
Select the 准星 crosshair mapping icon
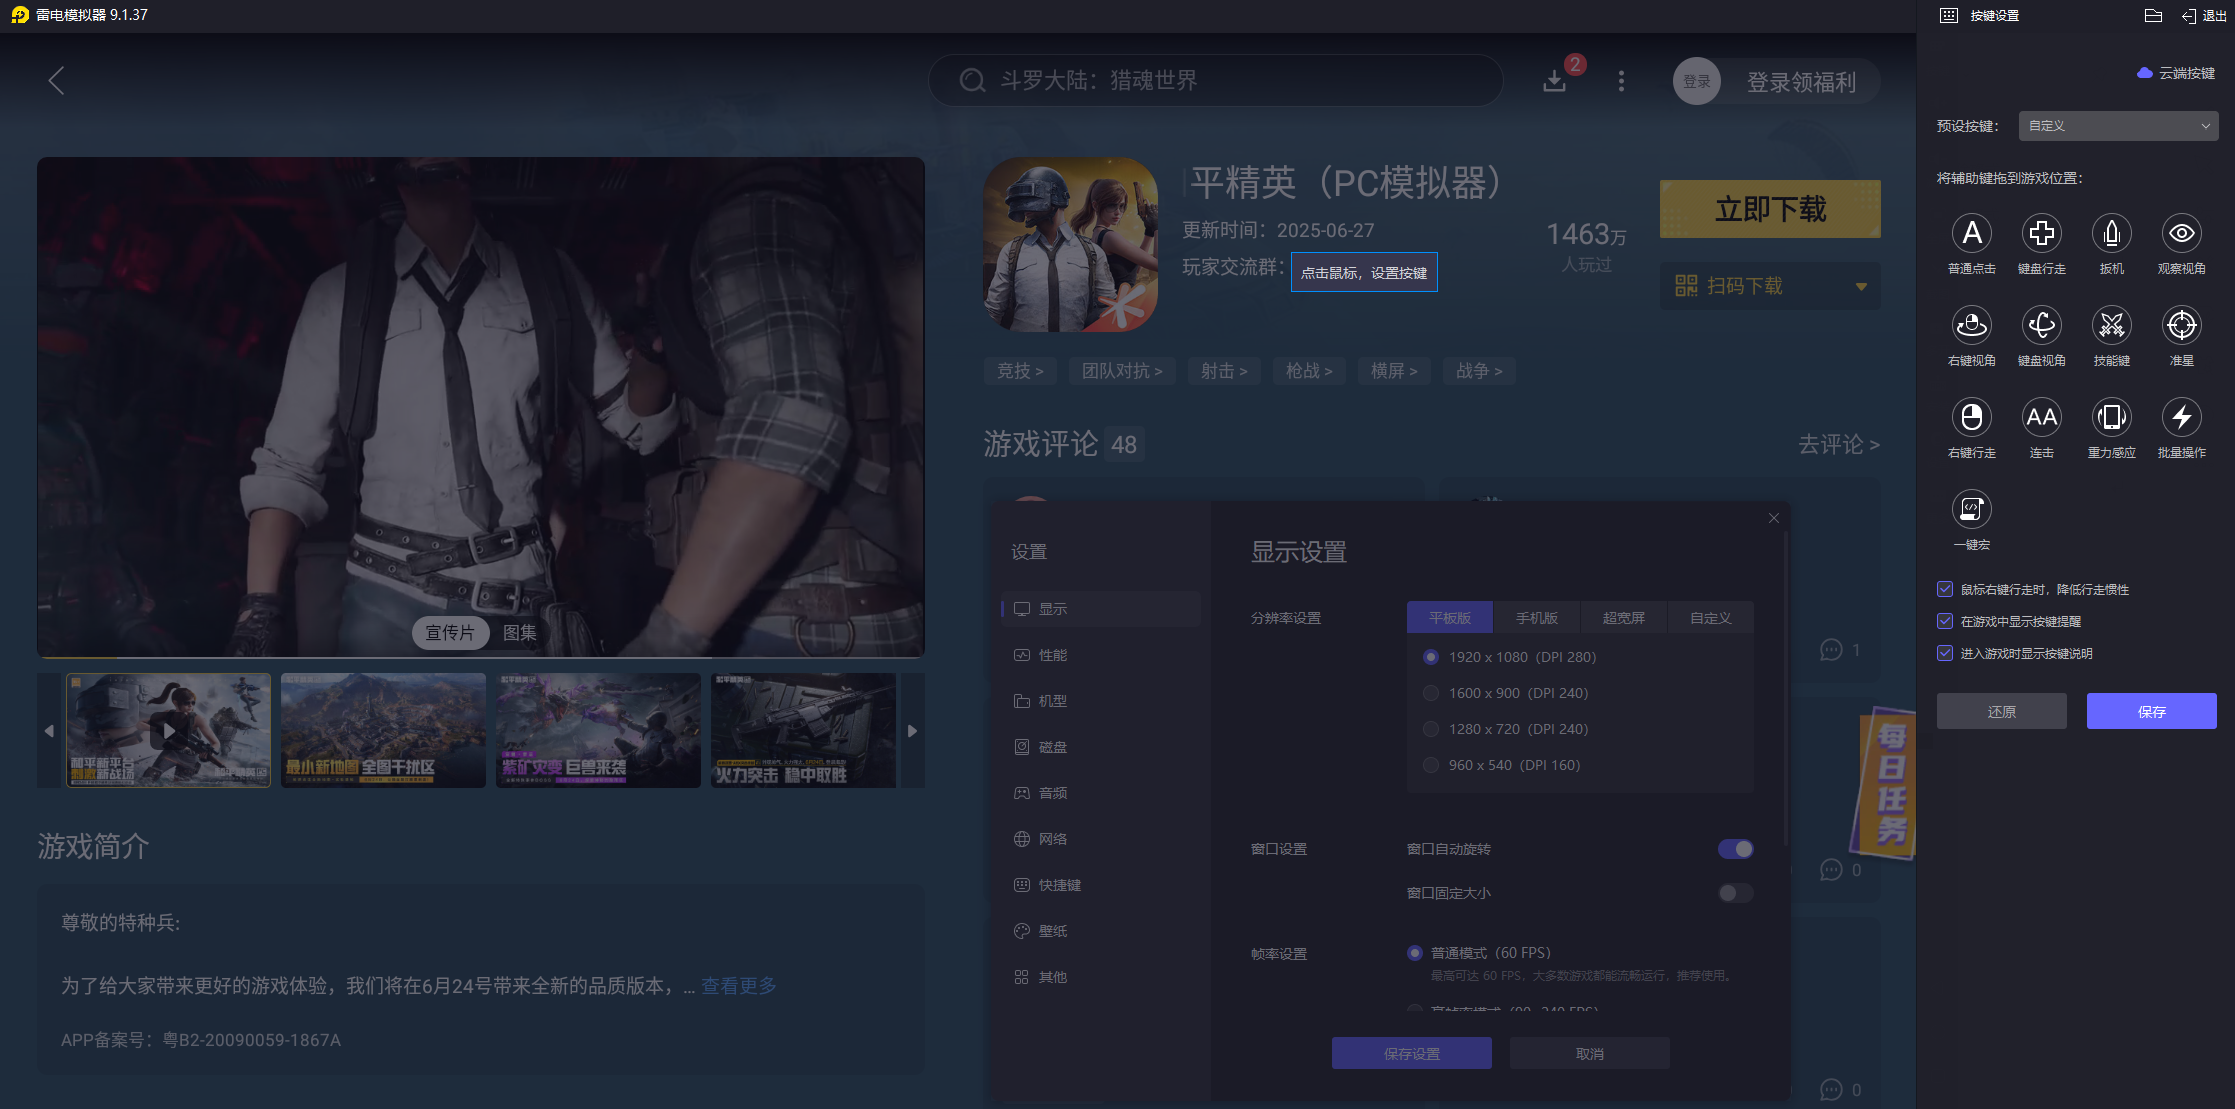[2182, 326]
